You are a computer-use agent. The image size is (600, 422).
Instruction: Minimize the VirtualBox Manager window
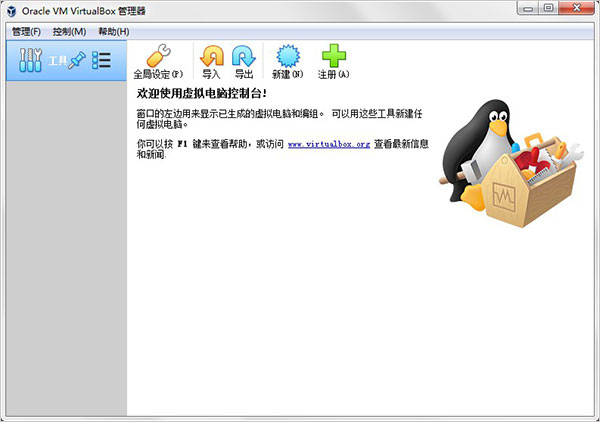point(528,8)
